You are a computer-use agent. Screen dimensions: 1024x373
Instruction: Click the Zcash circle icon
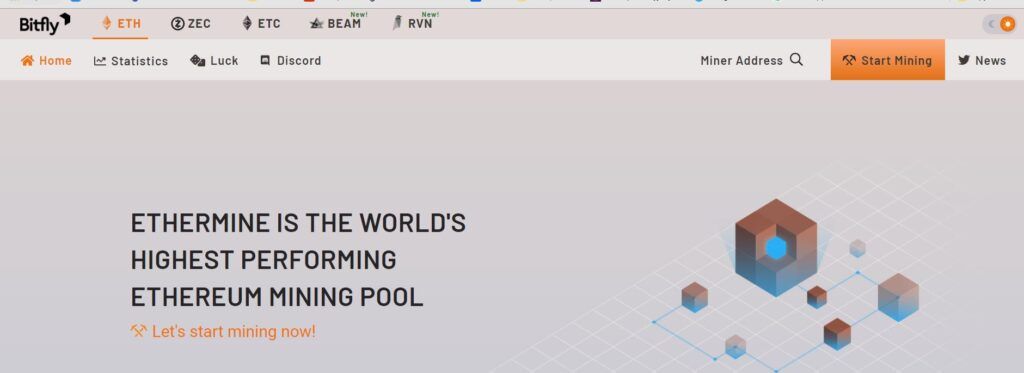[178, 24]
